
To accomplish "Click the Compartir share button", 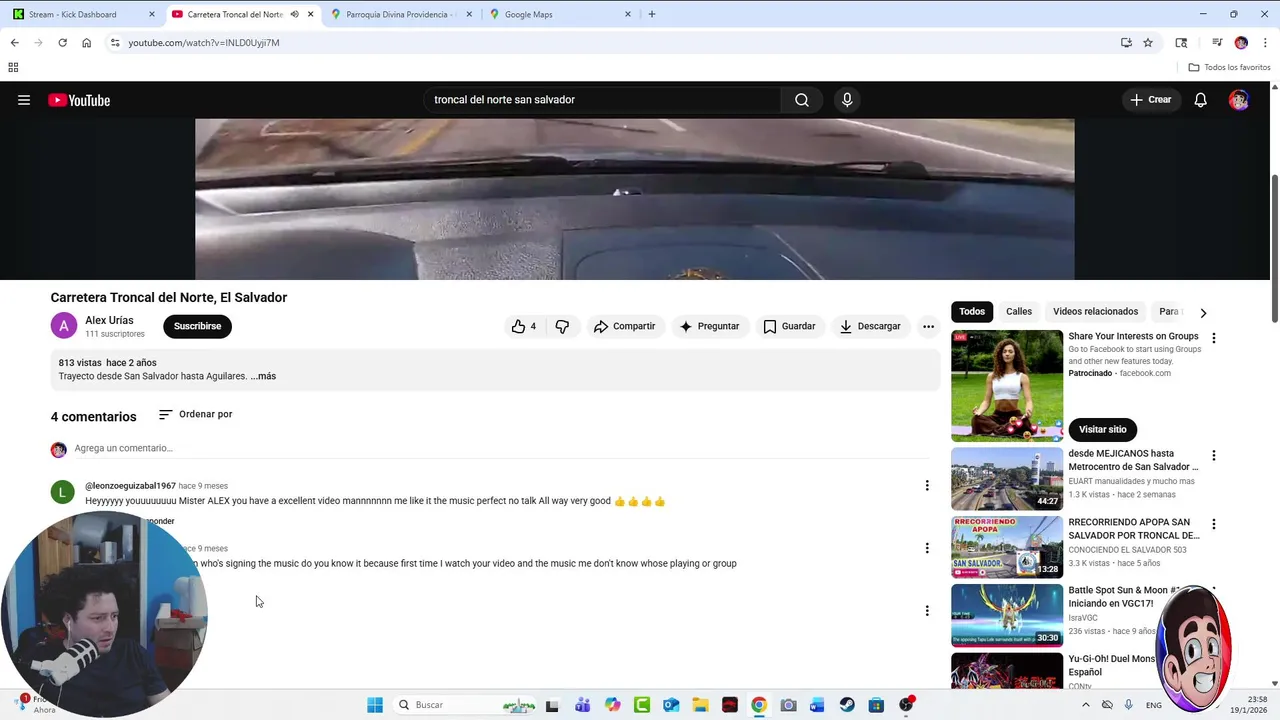I will tap(624, 326).
